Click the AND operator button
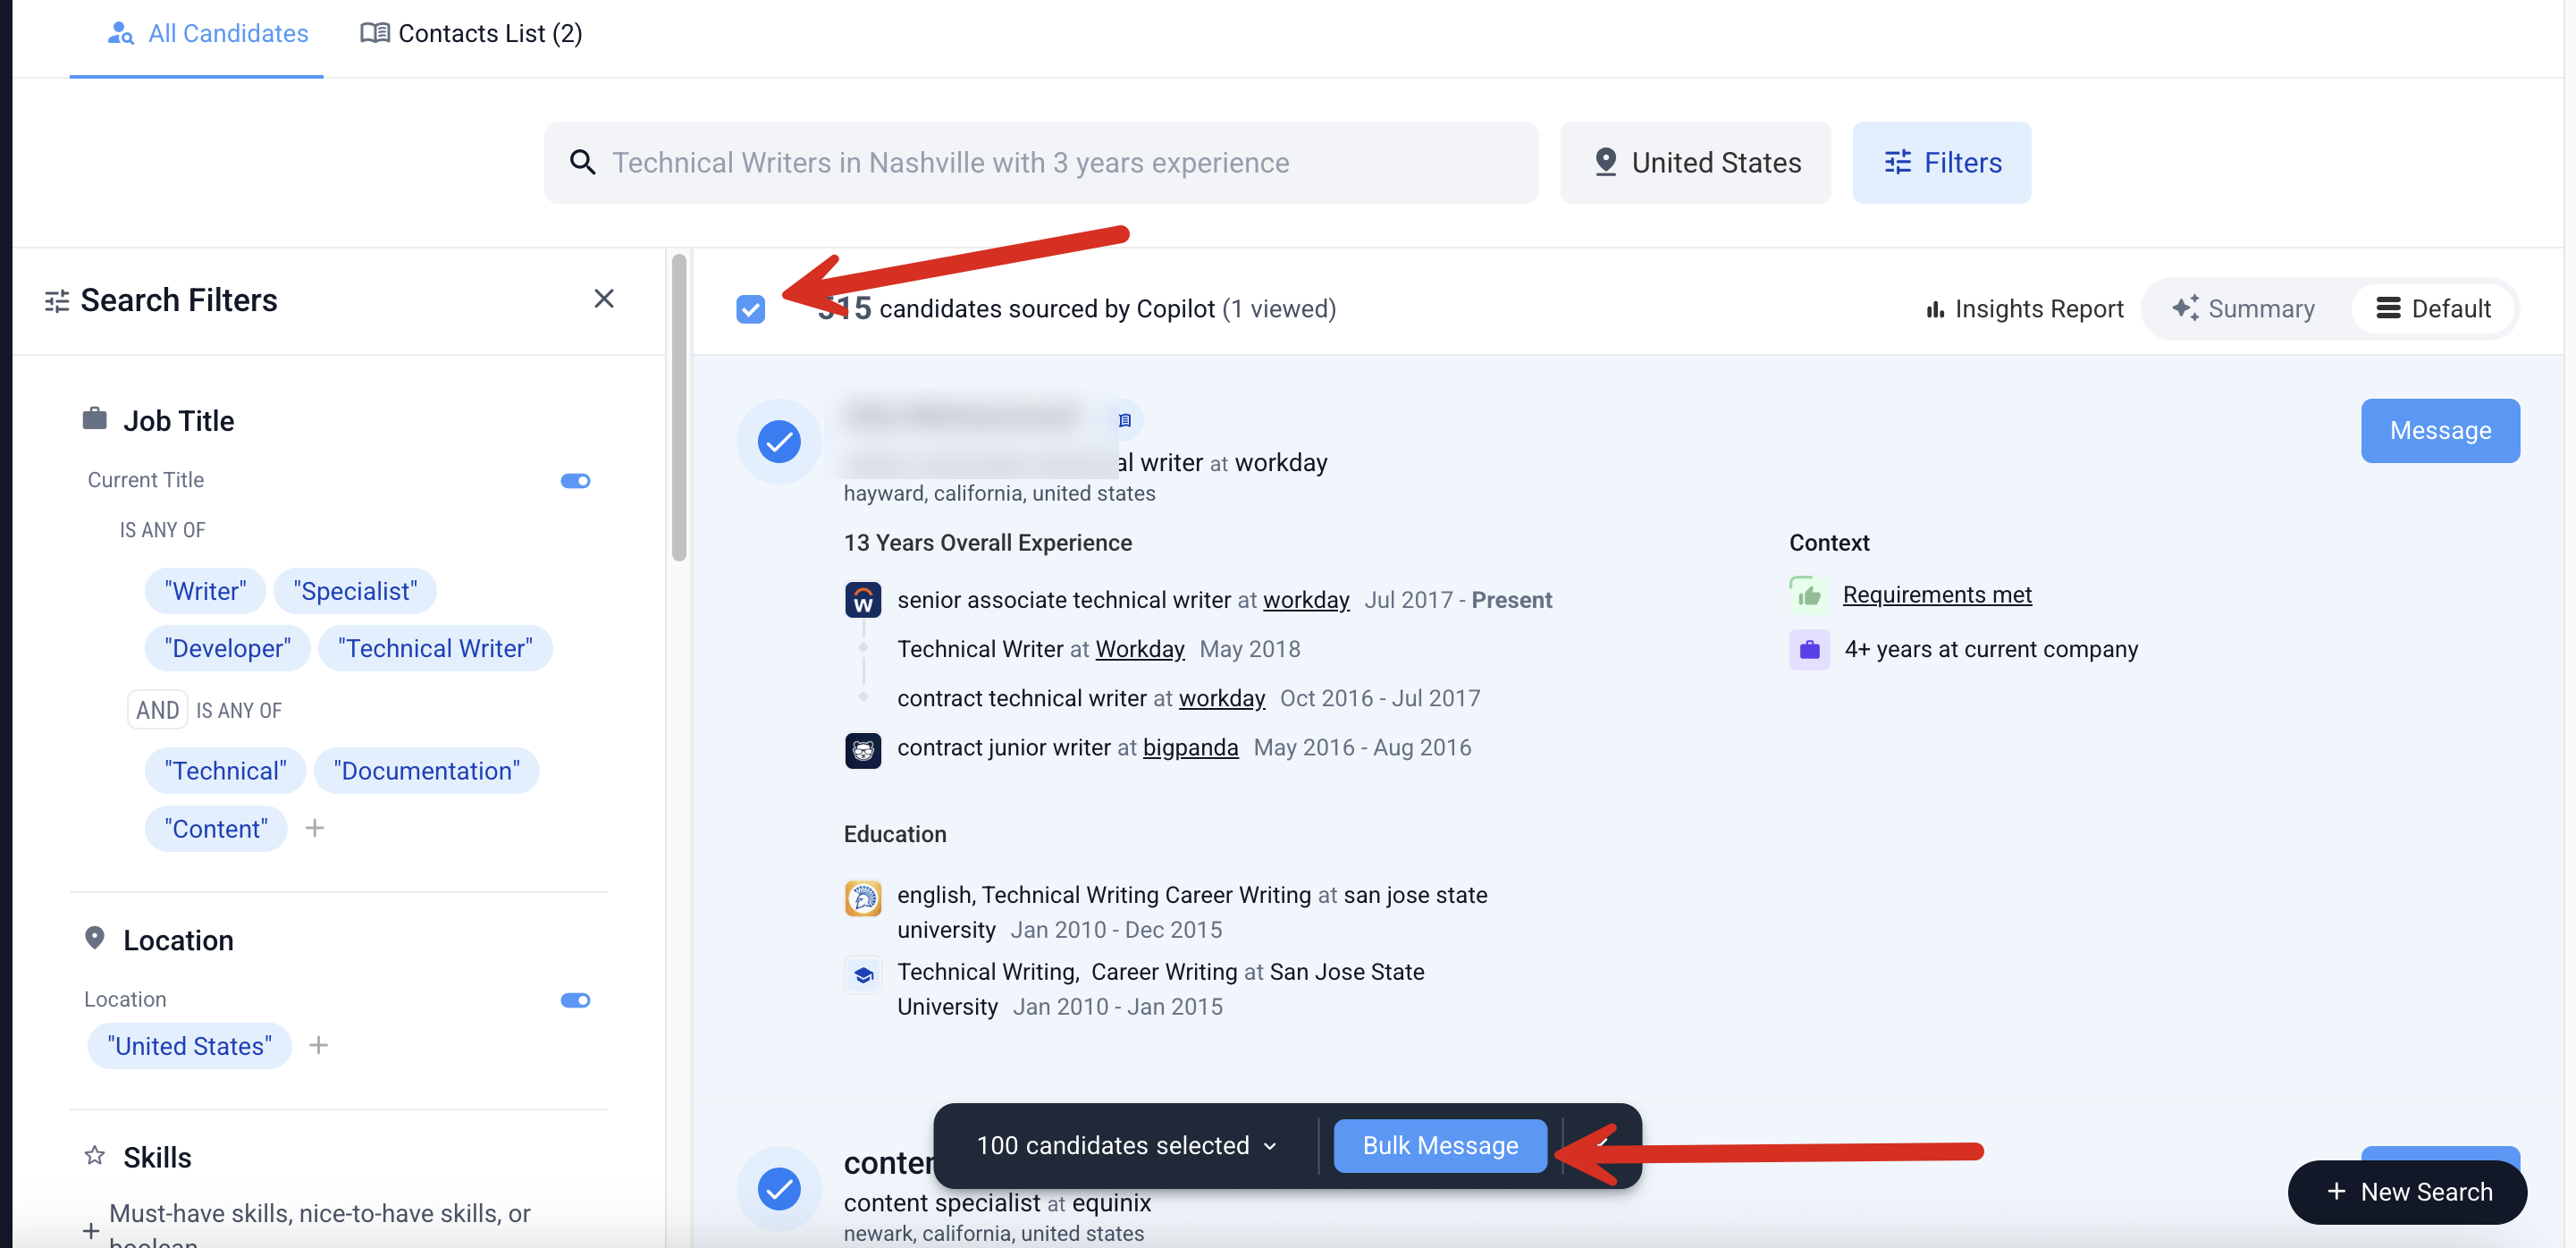The width and height of the screenshot is (2576, 1248). pos(157,709)
